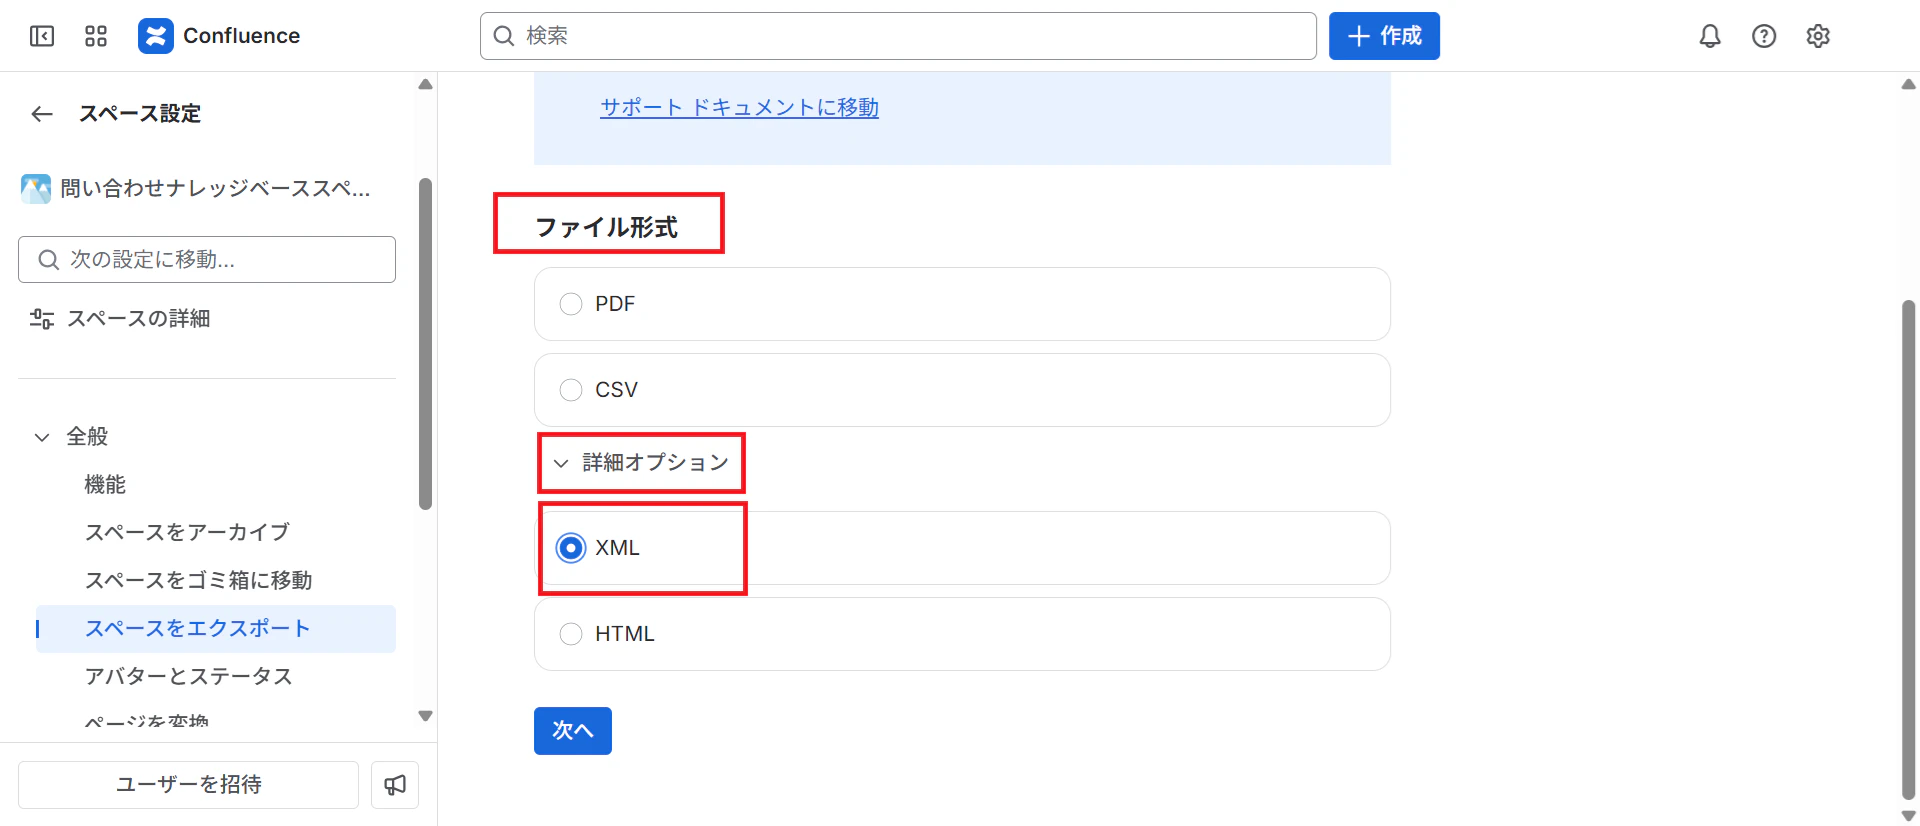
Task: Select the PDF file format option
Action: pos(962,304)
